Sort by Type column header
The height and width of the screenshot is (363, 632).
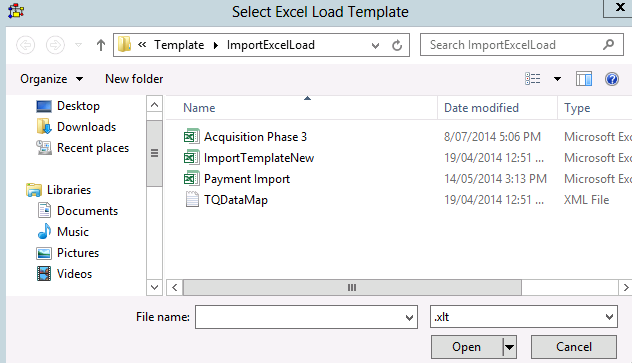[x=577, y=108]
